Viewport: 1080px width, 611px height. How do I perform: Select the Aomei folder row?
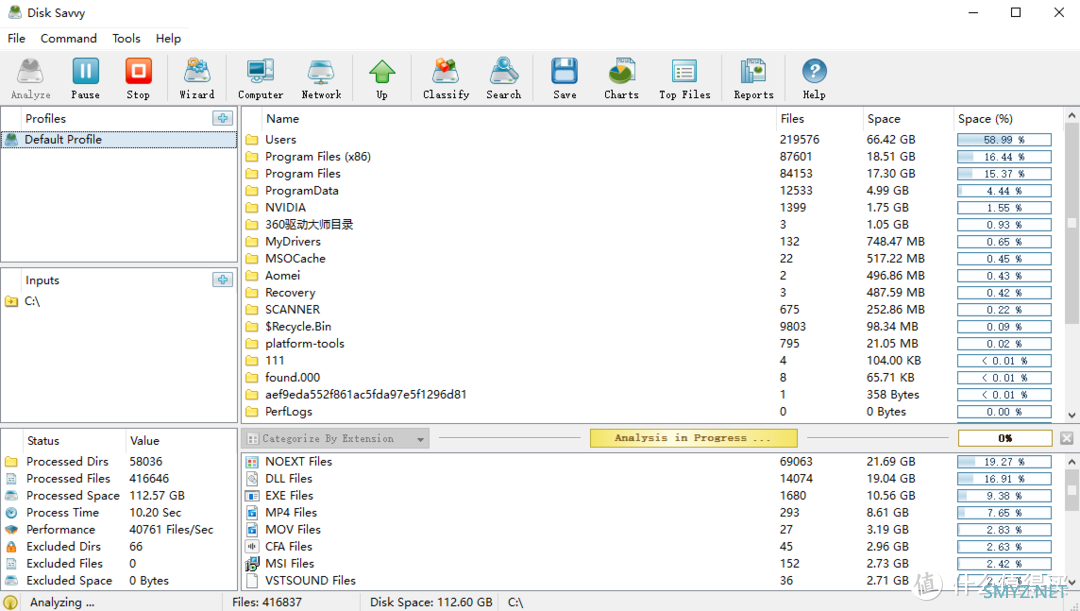[653, 276]
